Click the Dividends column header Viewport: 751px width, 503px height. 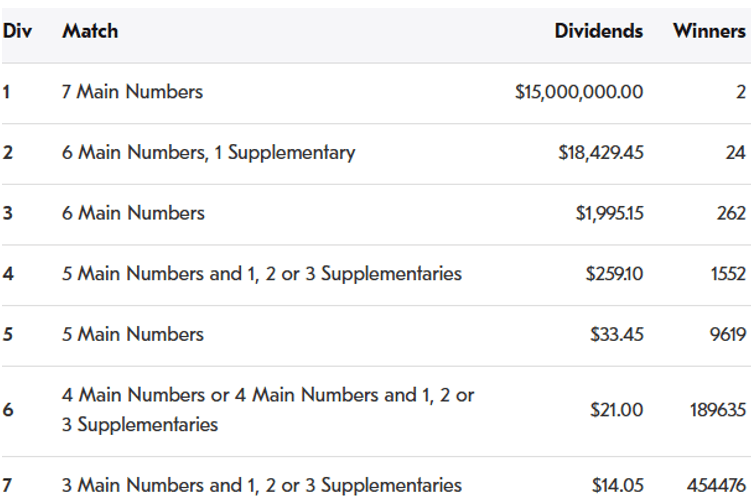click(598, 31)
